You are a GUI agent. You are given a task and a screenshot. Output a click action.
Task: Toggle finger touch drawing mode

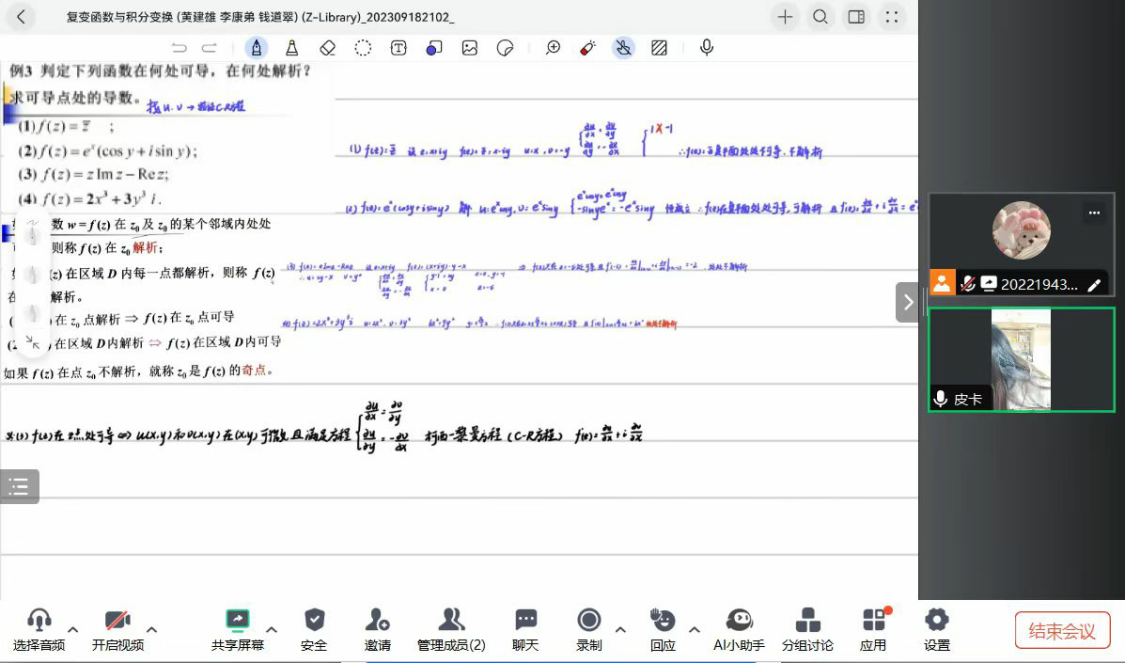[x=623, y=47]
